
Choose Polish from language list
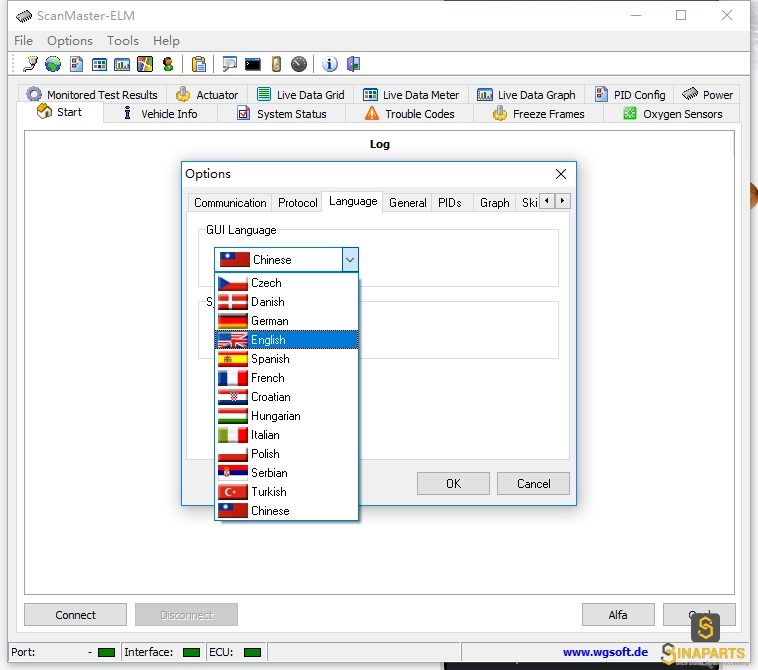click(x=286, y=453)
